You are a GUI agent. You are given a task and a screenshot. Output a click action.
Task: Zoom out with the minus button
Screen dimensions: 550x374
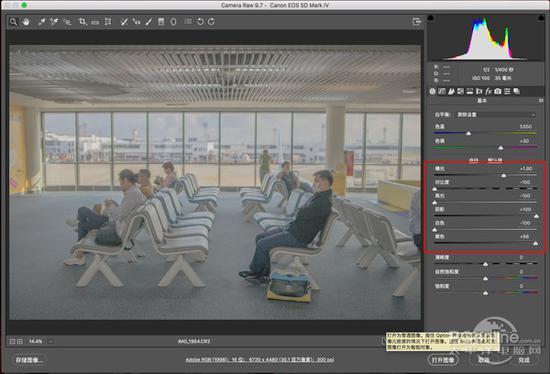coord(12,341)
